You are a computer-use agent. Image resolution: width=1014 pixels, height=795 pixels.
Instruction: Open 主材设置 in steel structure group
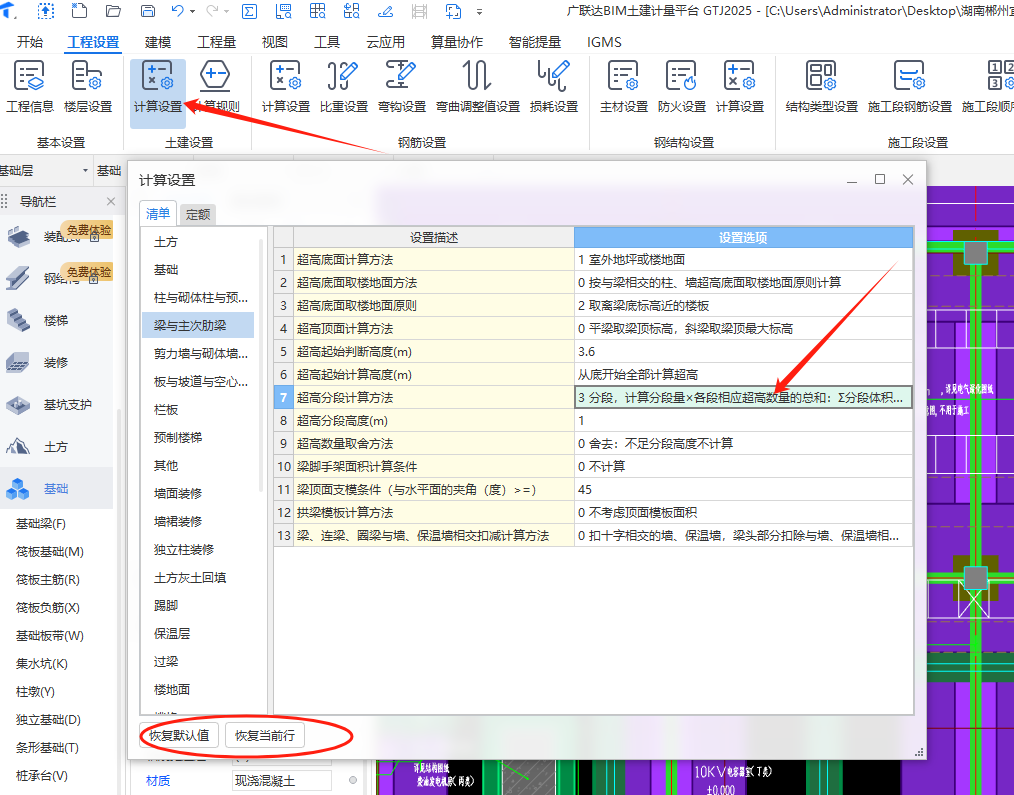pyautogui.click(x=623, y=87)
